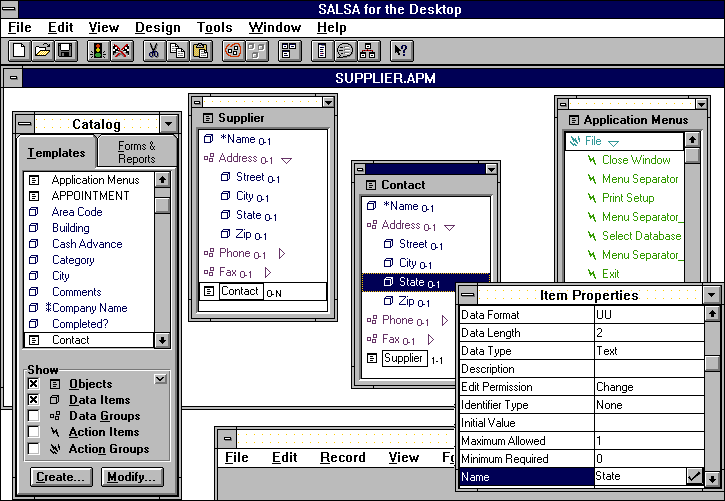Uncheck the Objects checkbox in Show
The image size is (725, 501).
34,384
